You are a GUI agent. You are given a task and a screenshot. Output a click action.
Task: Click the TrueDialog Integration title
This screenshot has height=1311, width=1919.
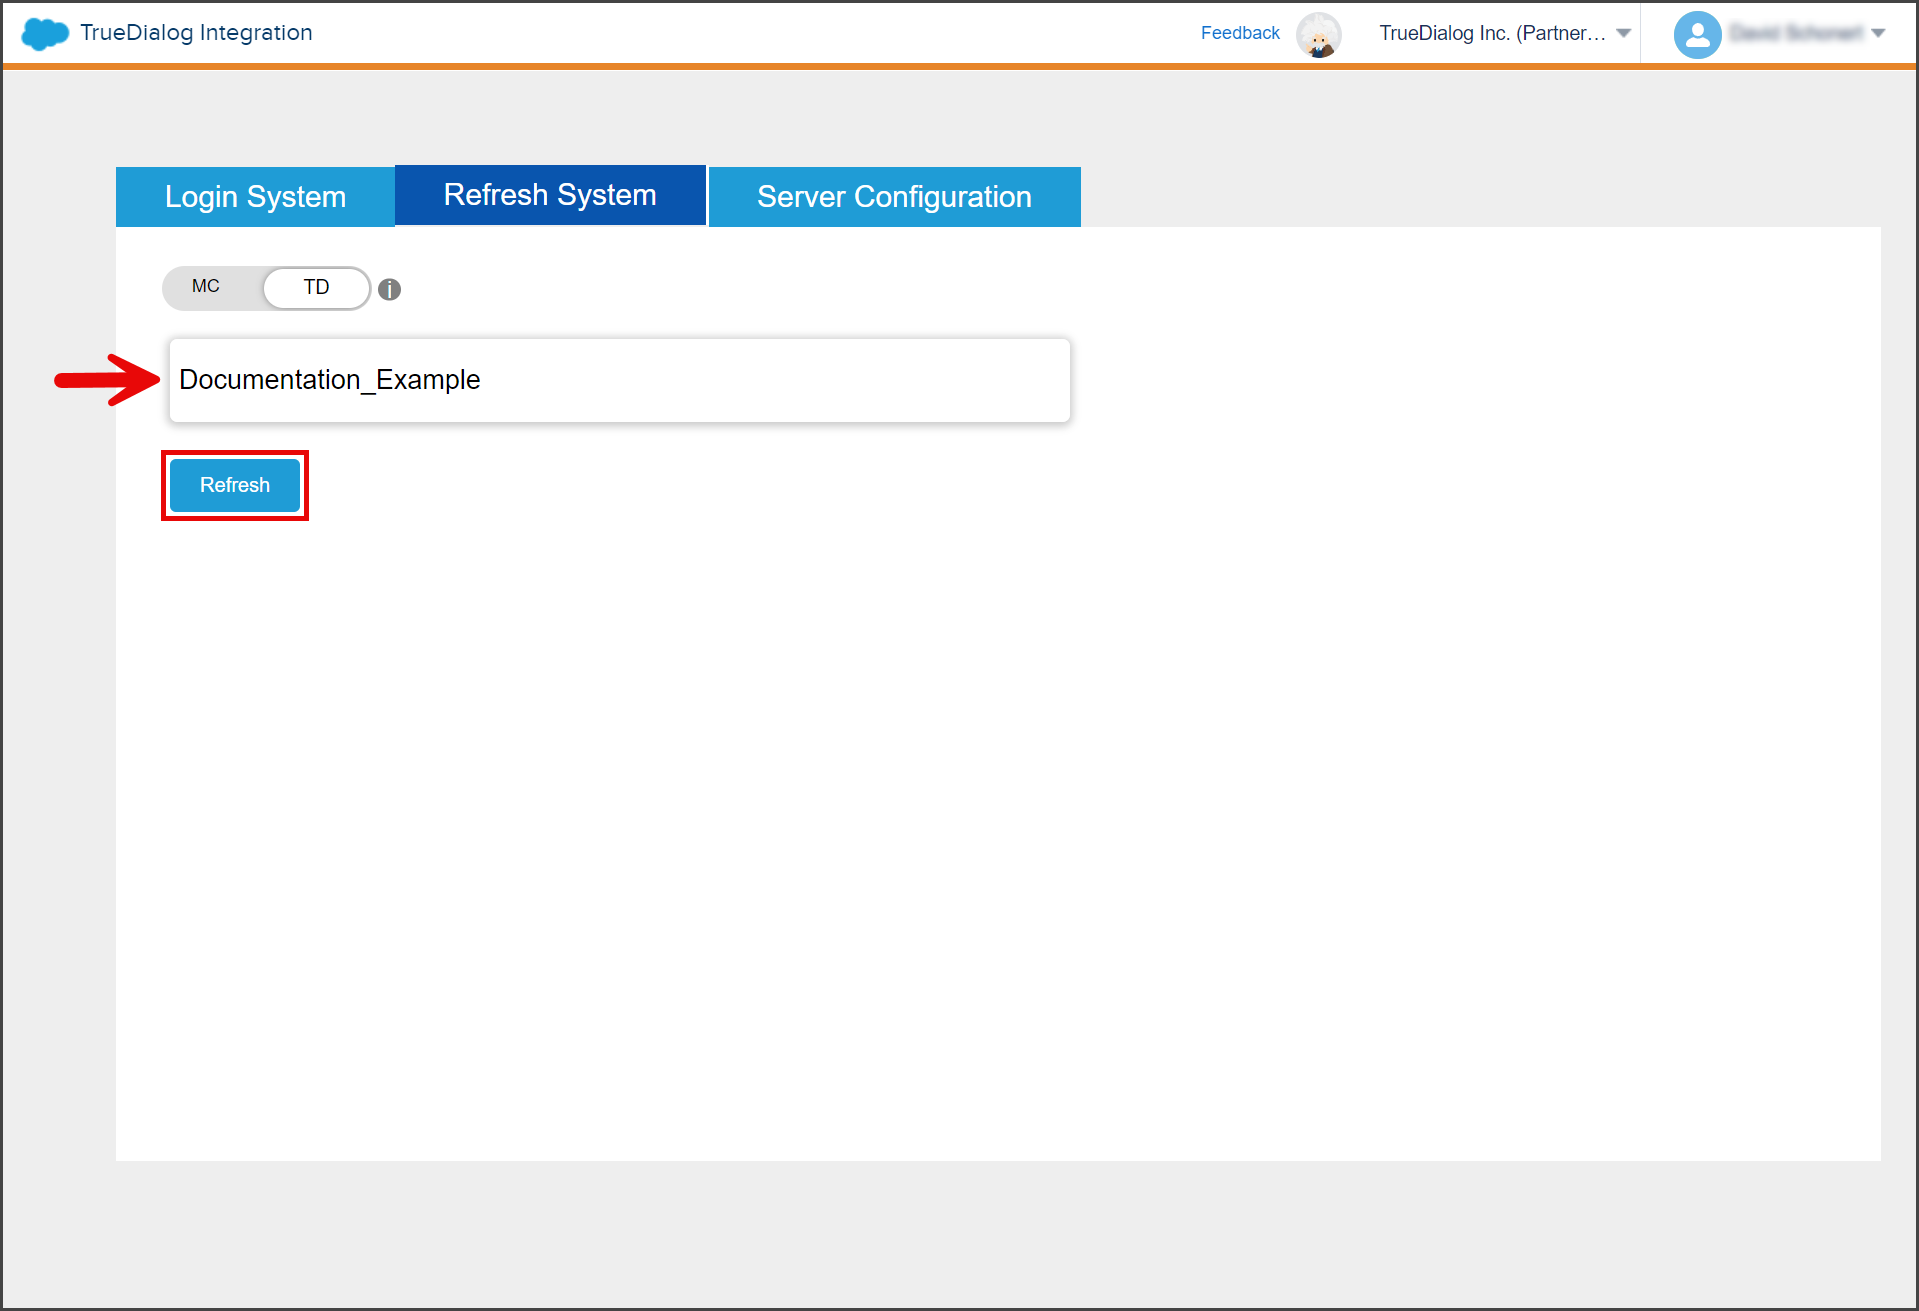196,33
